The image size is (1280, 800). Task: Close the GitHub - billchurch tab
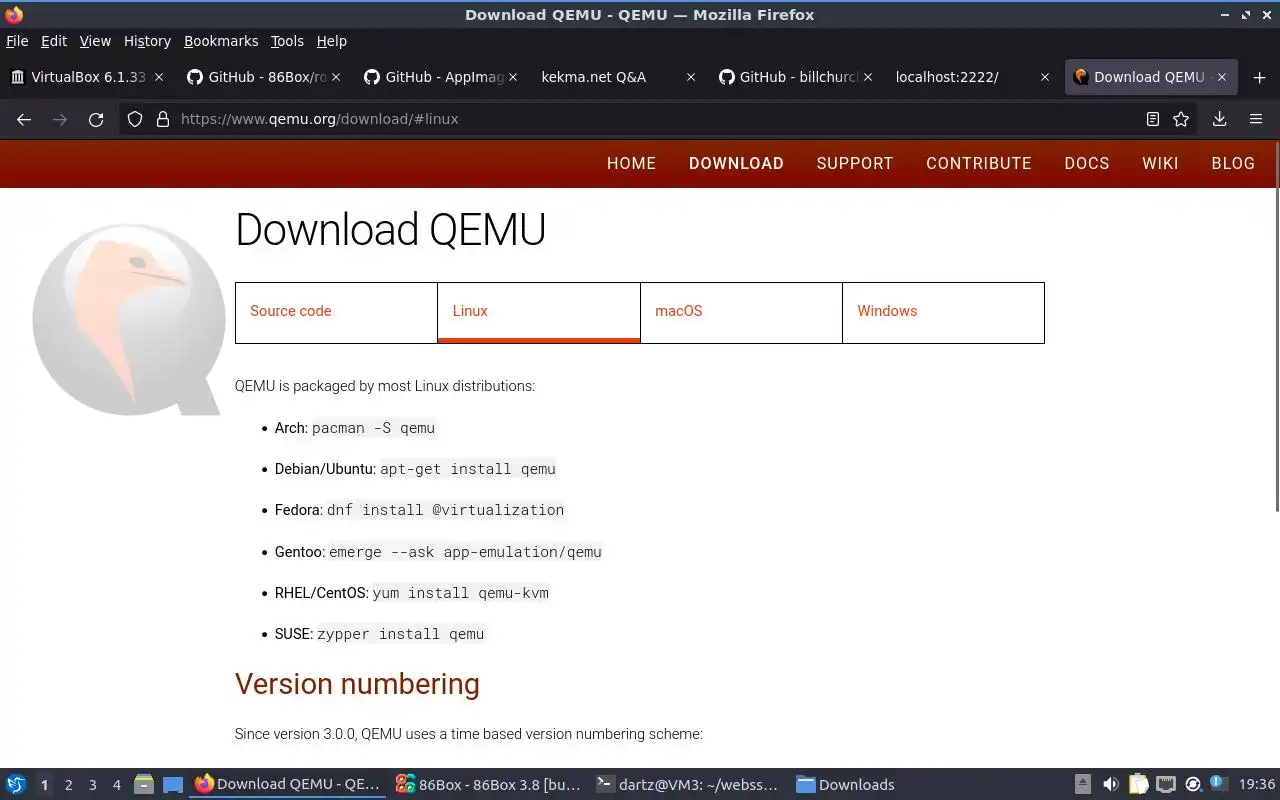pyautogui.click(x=868, y=77)
